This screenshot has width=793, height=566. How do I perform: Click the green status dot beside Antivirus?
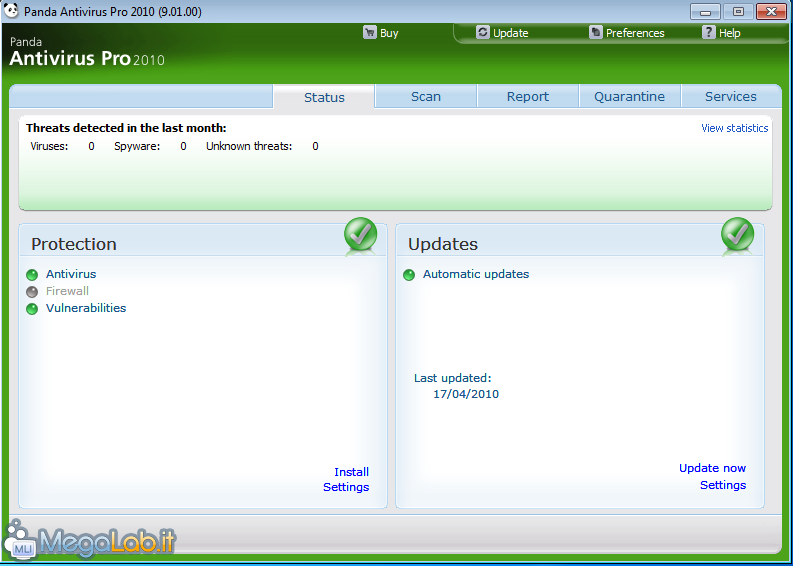pos(32,275)
